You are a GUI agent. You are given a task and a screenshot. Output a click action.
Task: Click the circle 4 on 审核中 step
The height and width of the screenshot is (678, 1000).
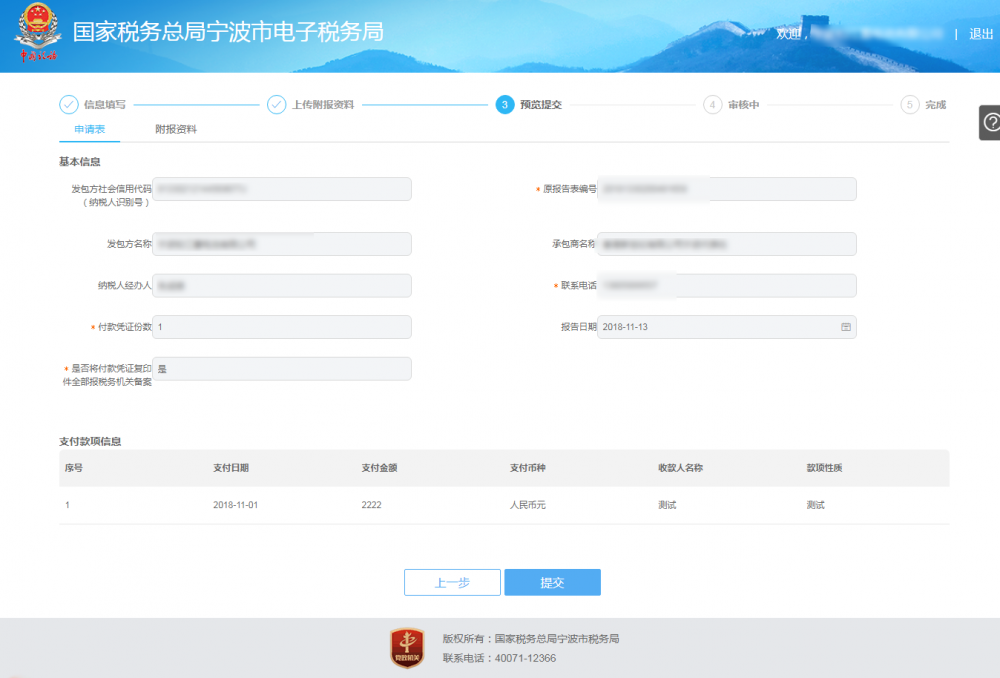713,103
